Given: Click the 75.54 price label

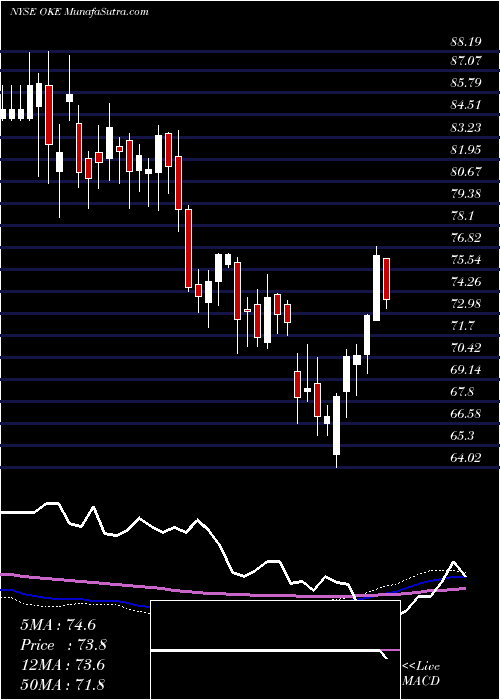Looking at the screenshot, I should tap(466, 260).
